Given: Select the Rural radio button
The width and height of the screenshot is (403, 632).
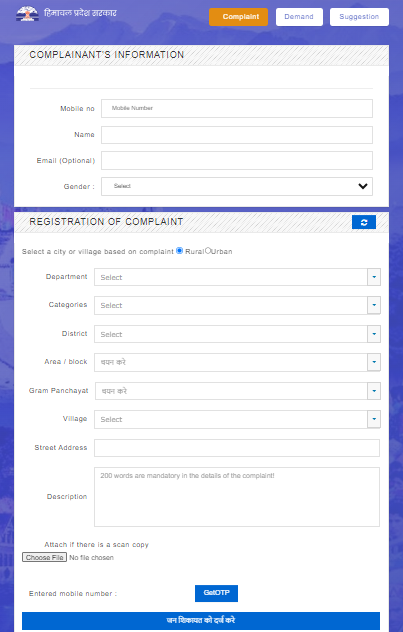Looking at the screenshot, I should (179, 251).
